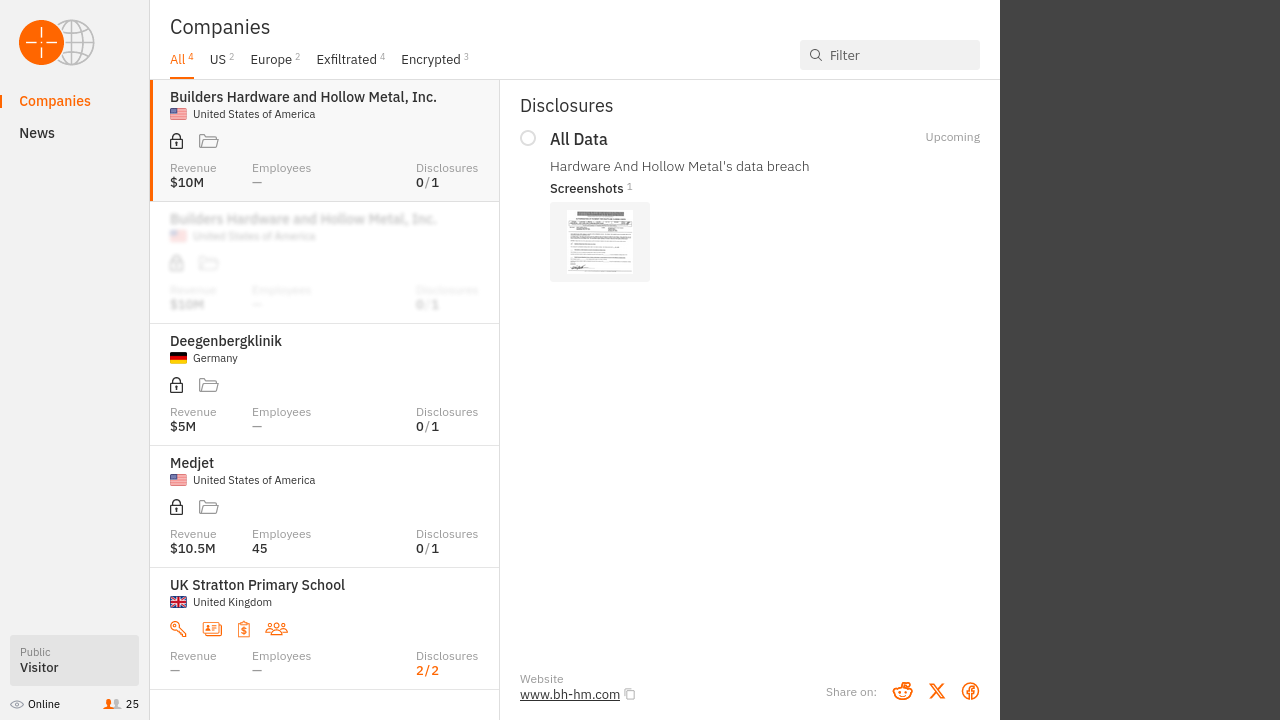Switch to the Europe tab
Screen dimensions: 1280x720
pyautogui.click(x=271, y=60)
